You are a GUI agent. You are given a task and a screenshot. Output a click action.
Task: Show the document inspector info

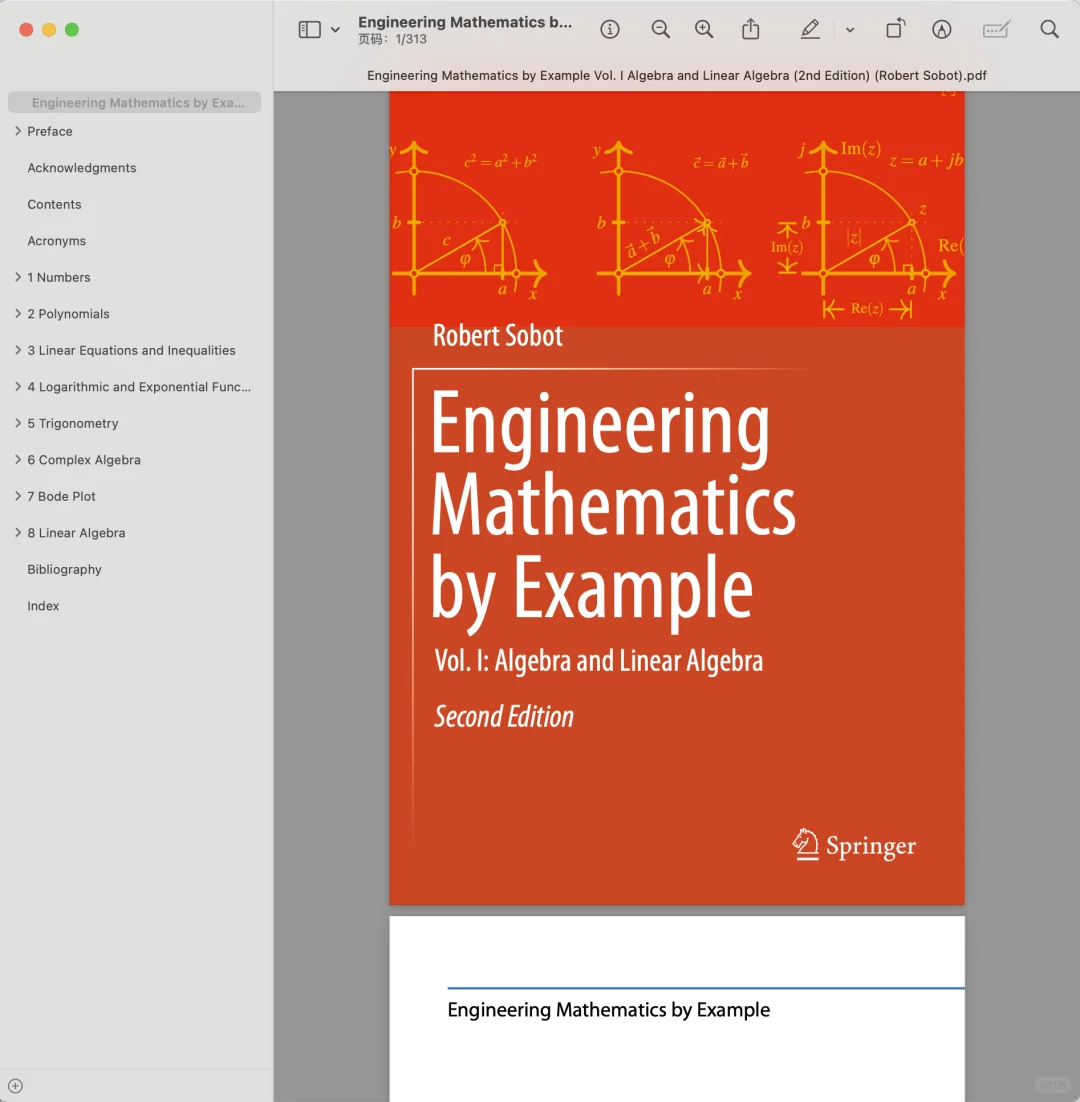[x=610, y=30]
